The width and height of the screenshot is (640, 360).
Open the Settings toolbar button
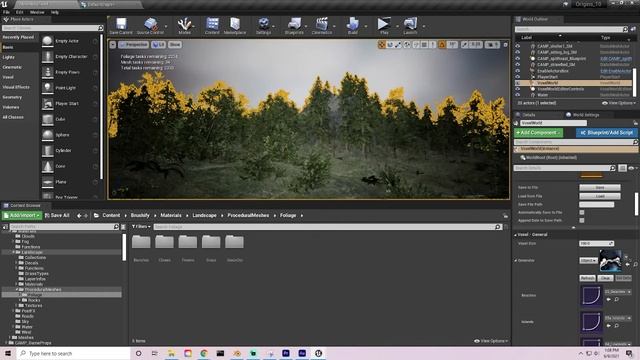point(263,26)
